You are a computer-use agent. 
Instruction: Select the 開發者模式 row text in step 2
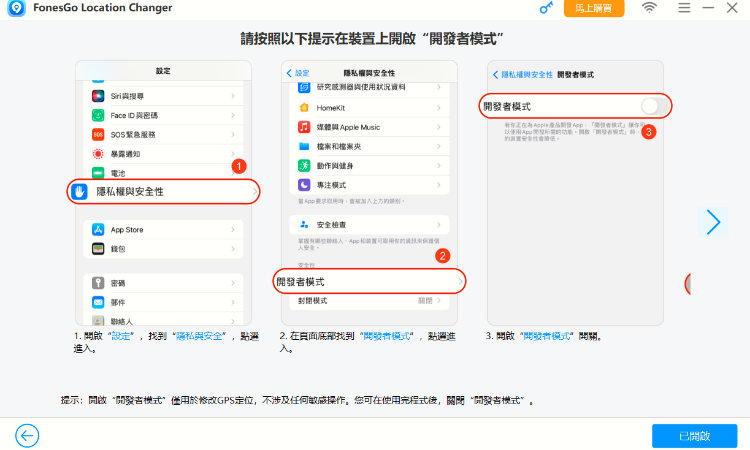300,282
